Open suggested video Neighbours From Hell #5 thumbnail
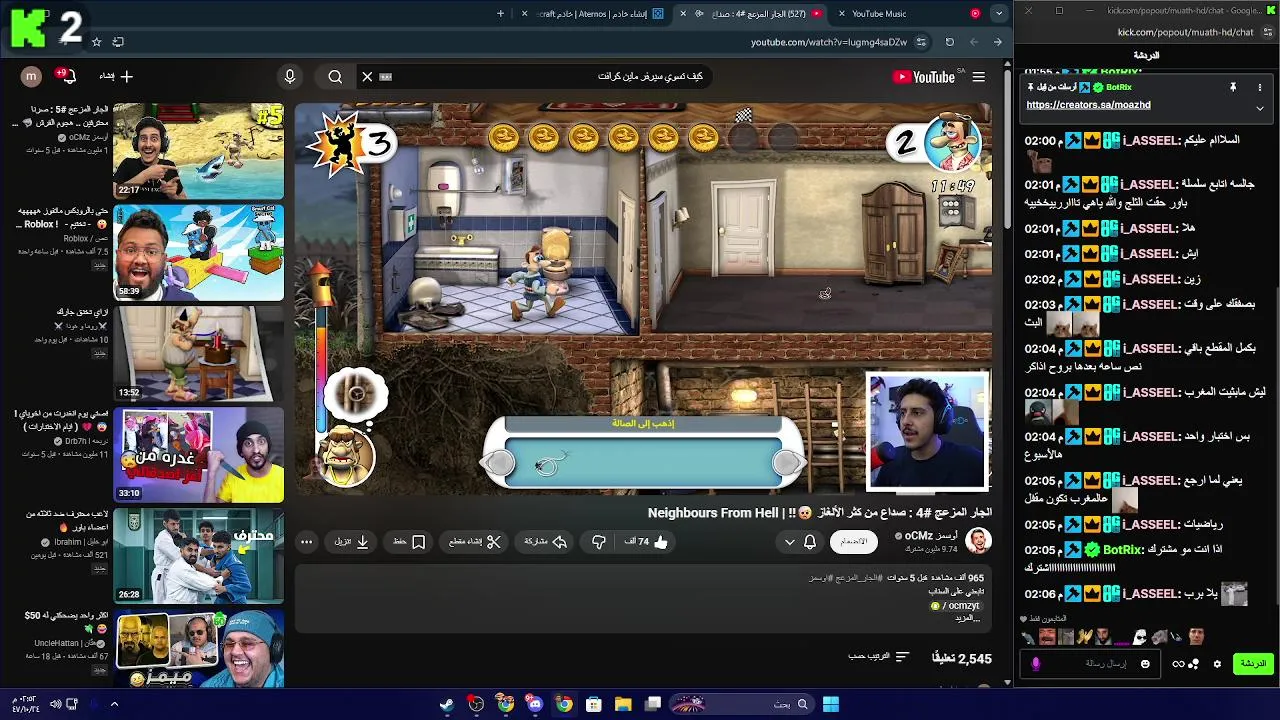The width and height of the screenshot is (1280, 720). click(x=198, y=150)
